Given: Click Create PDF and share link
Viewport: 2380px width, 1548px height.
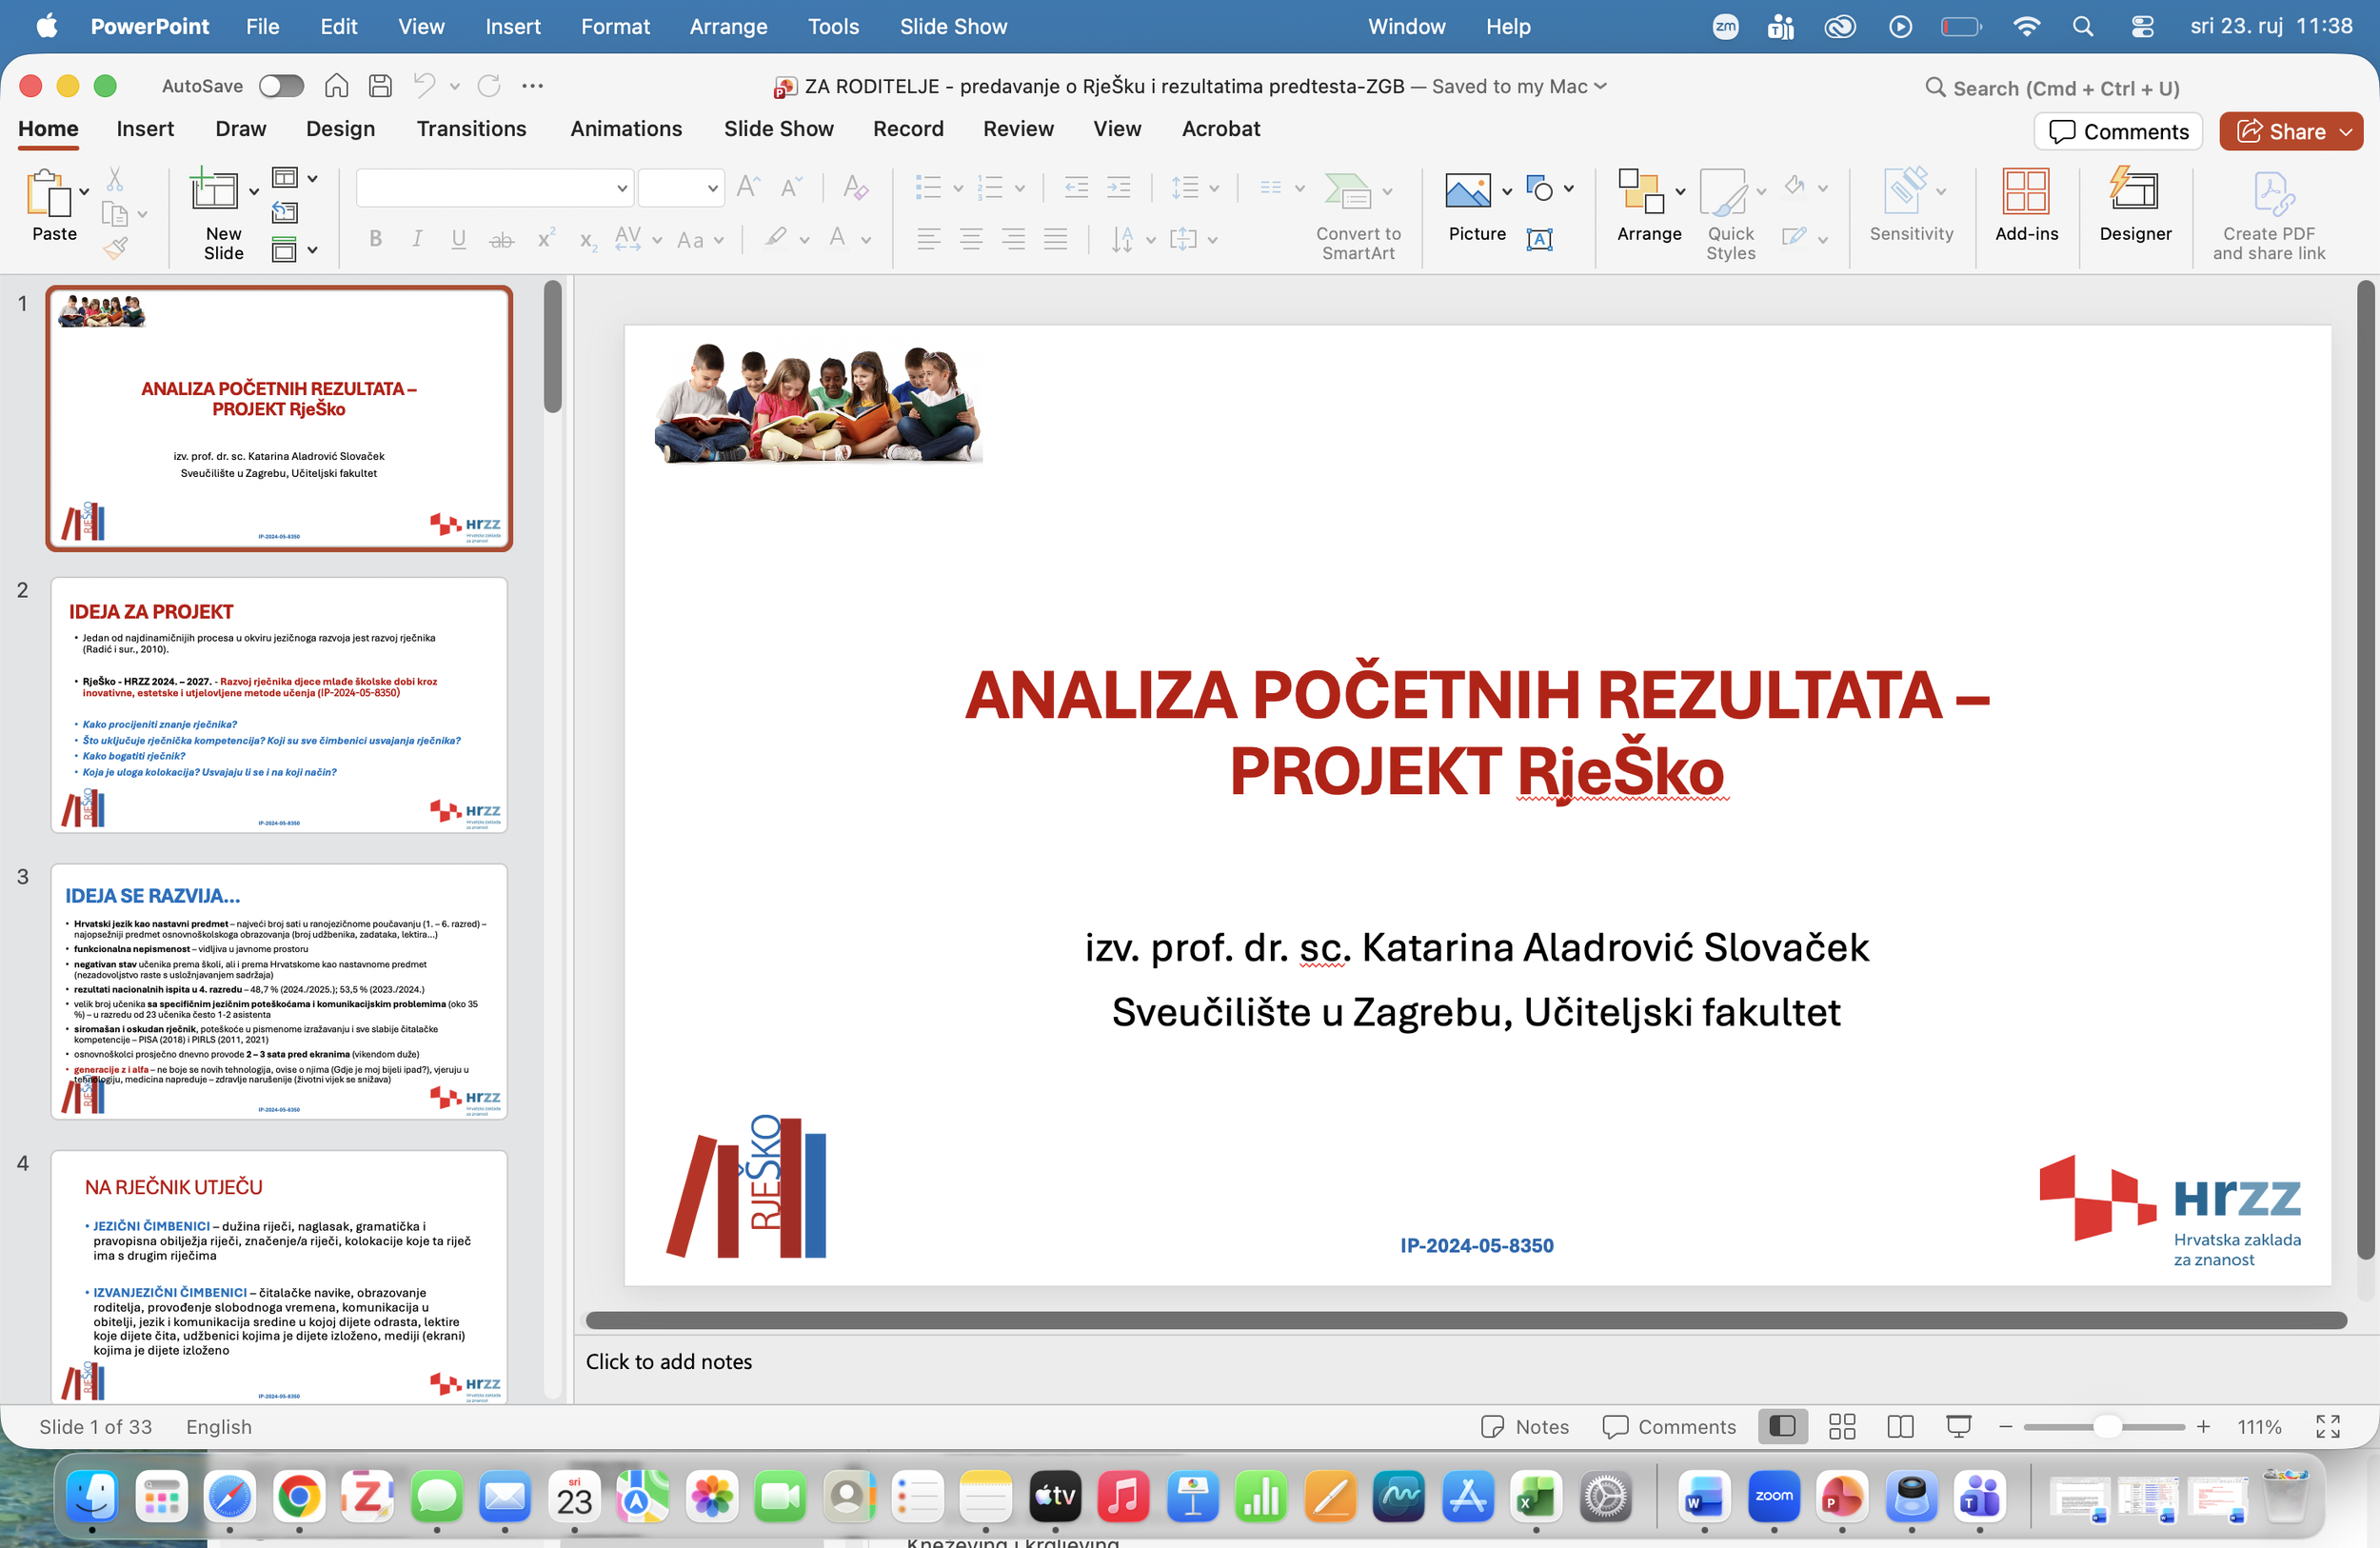Looking at the screenshot, I should 2269,215.
